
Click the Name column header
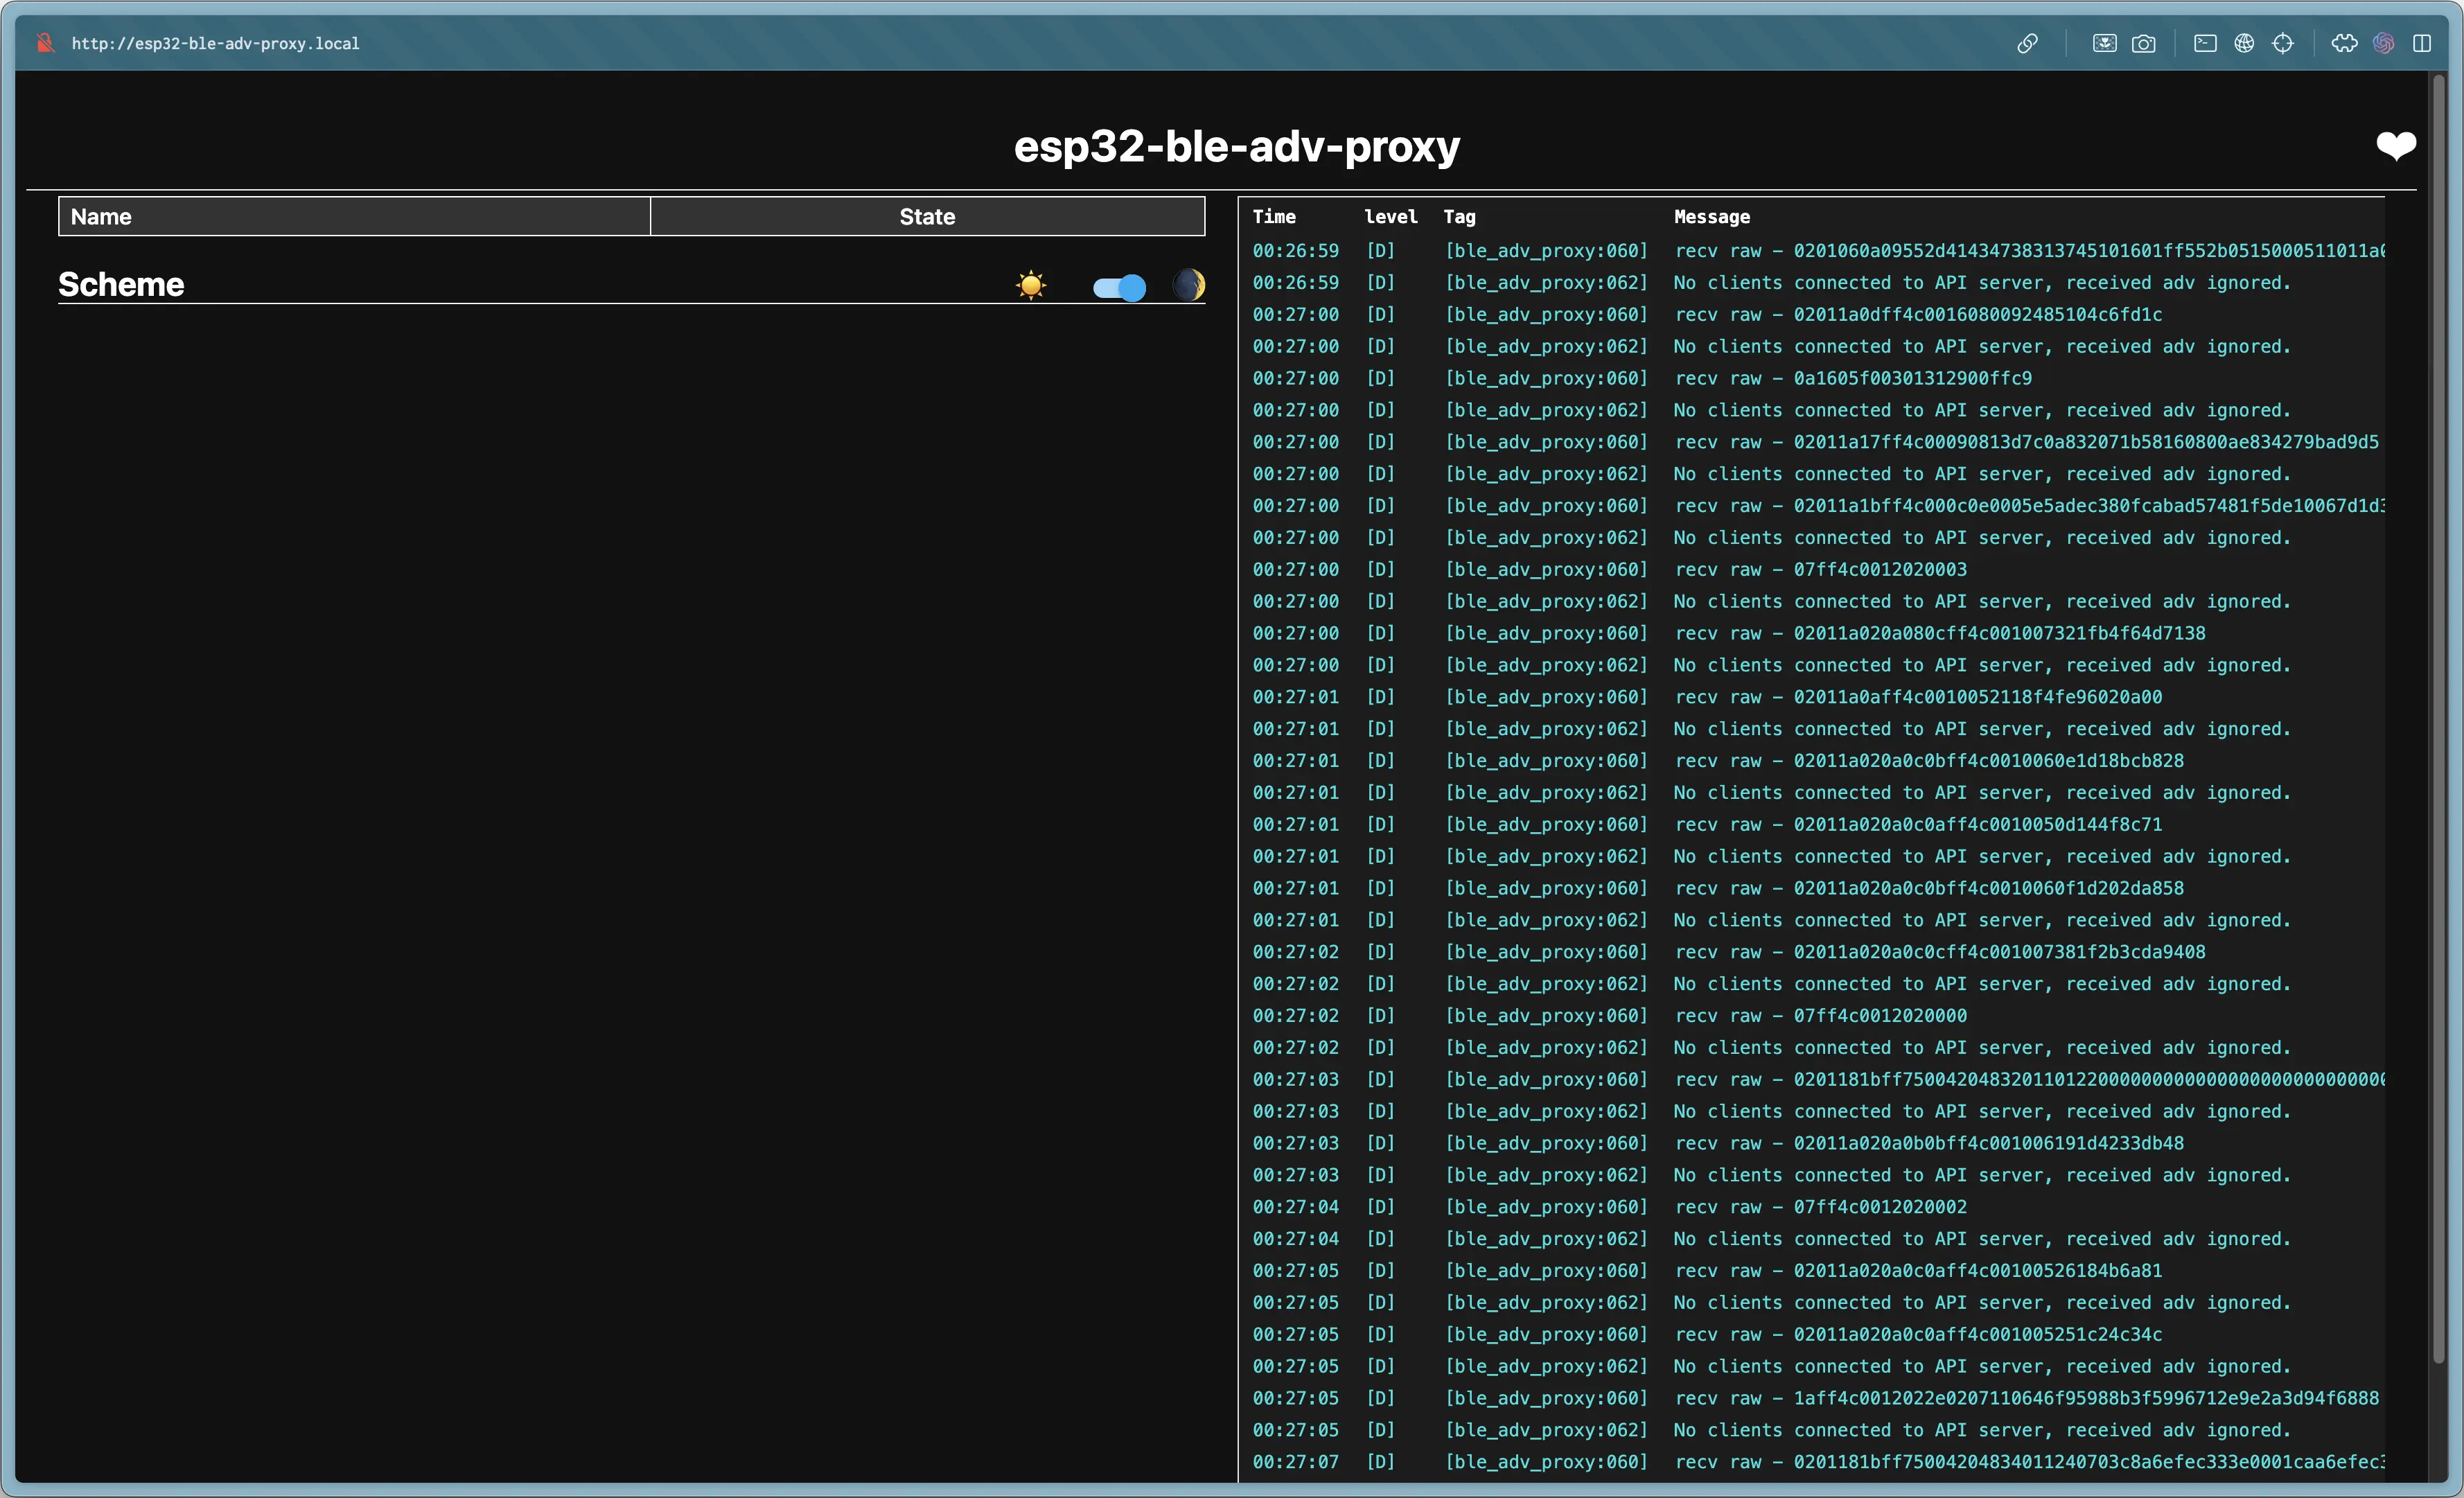(x=355, y=216)
